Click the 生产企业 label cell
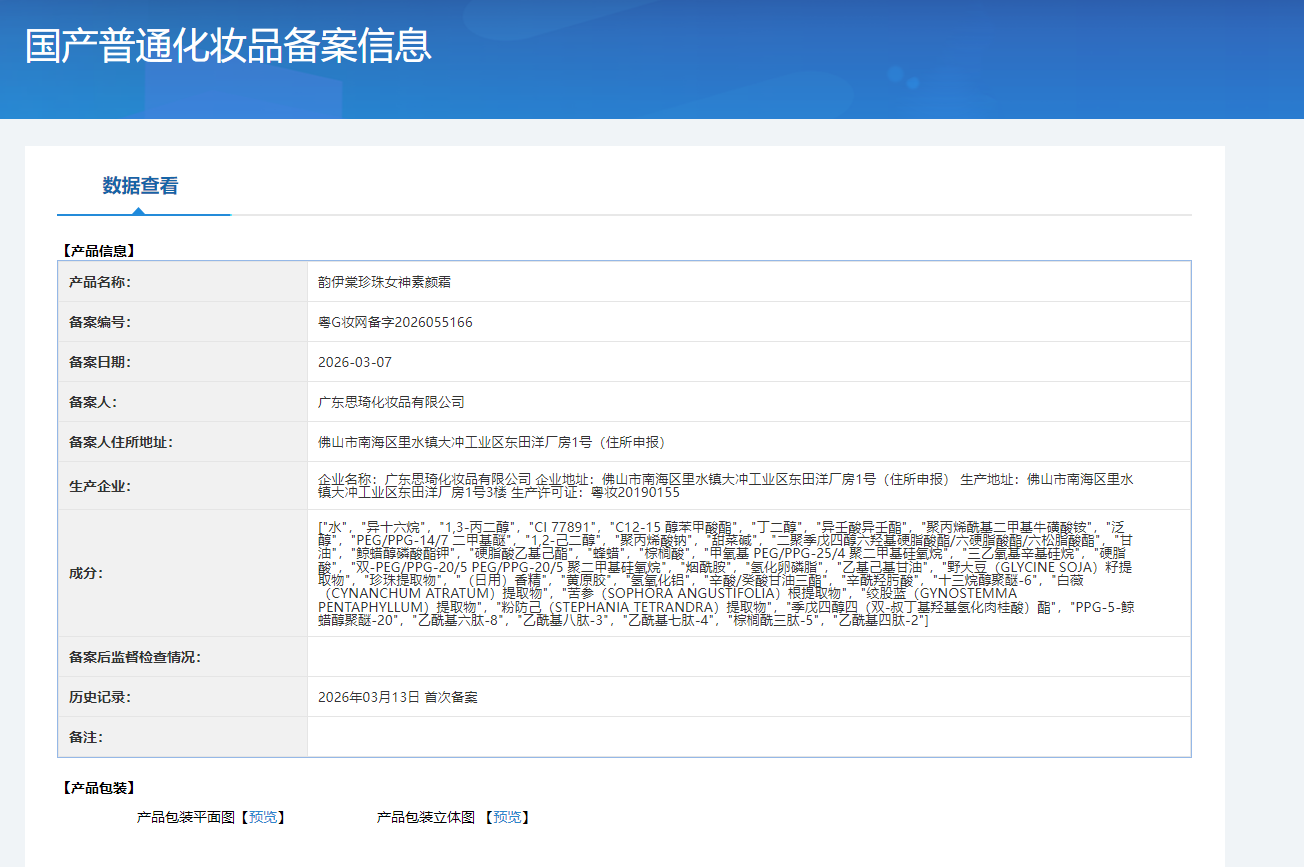 [x=183, y=486]
